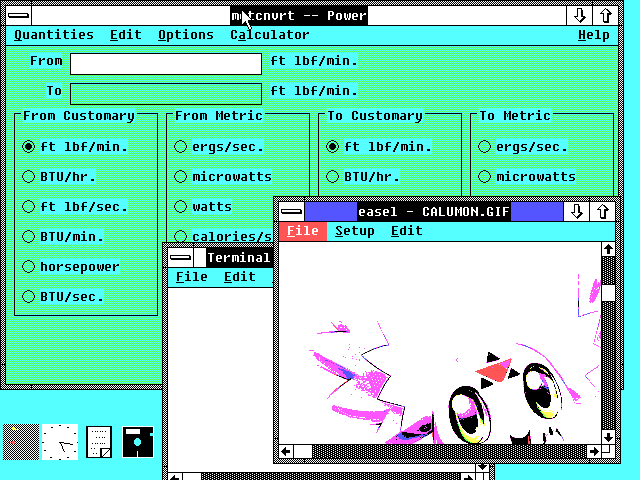Screen dimensions: 640x480
Task: Select ft lbf/min. under From Customary
Action: (x=75, y=147)
